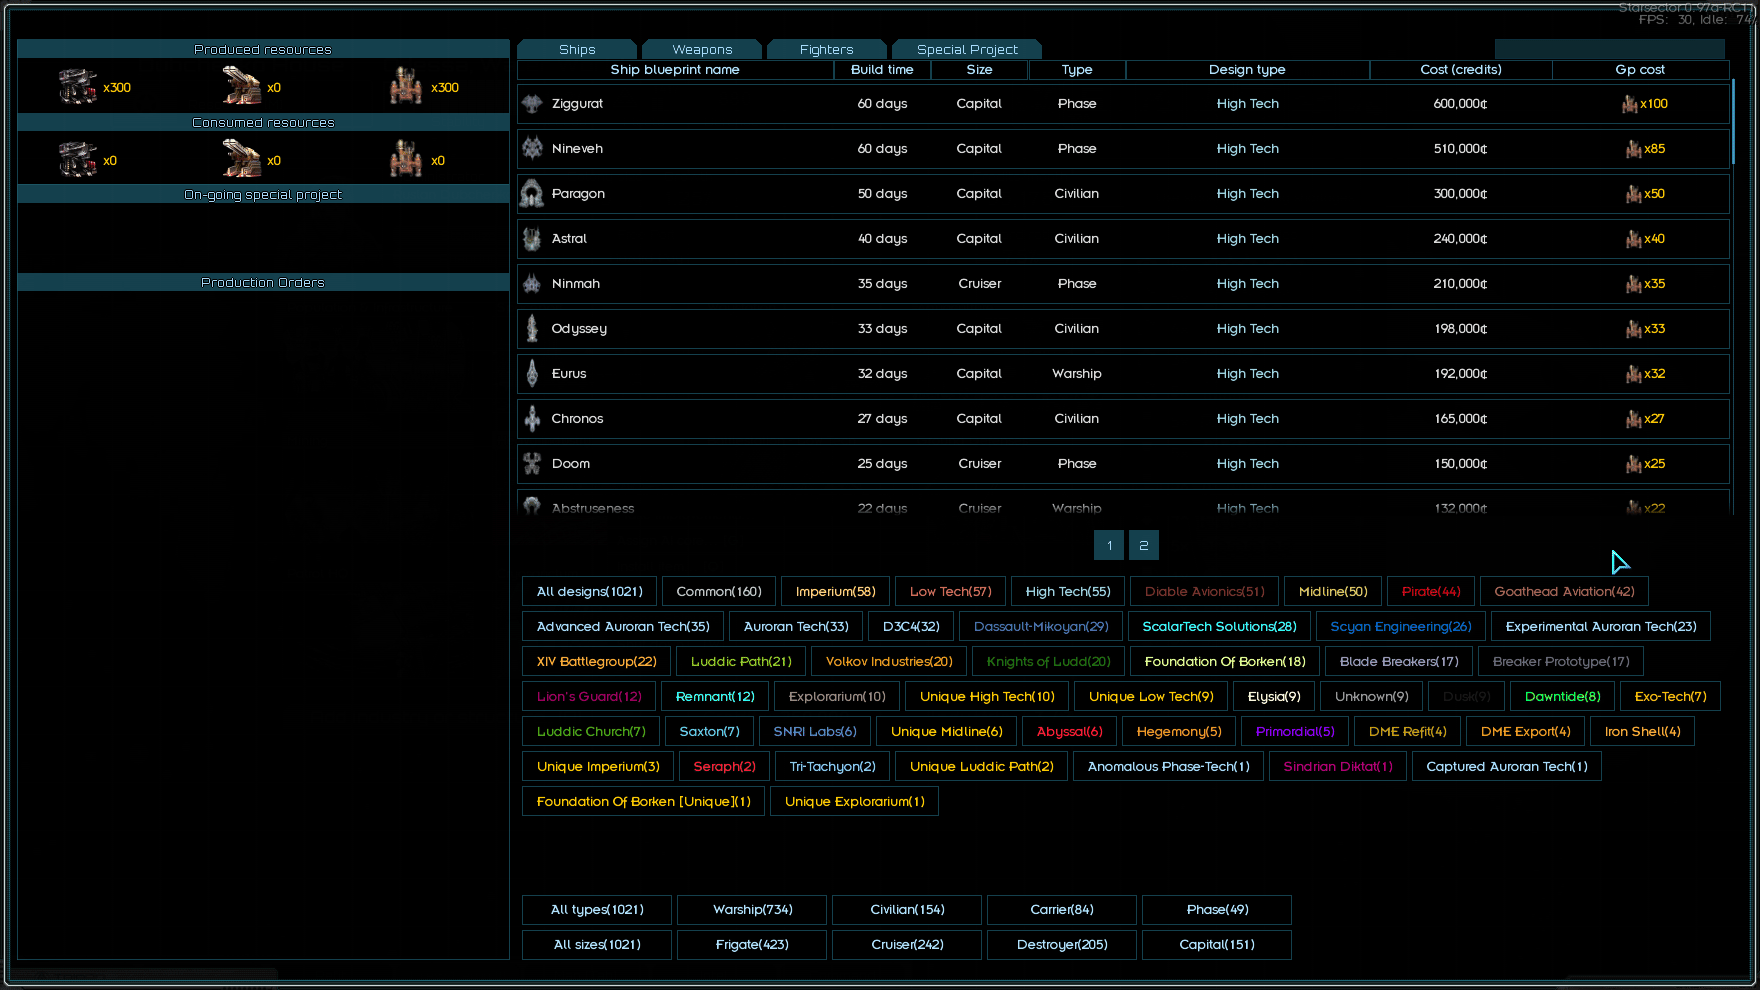This screenshot has width=1760, height=990.
Task: Toggle the High Tech(55) design filter
Action: click(1068, 592)
